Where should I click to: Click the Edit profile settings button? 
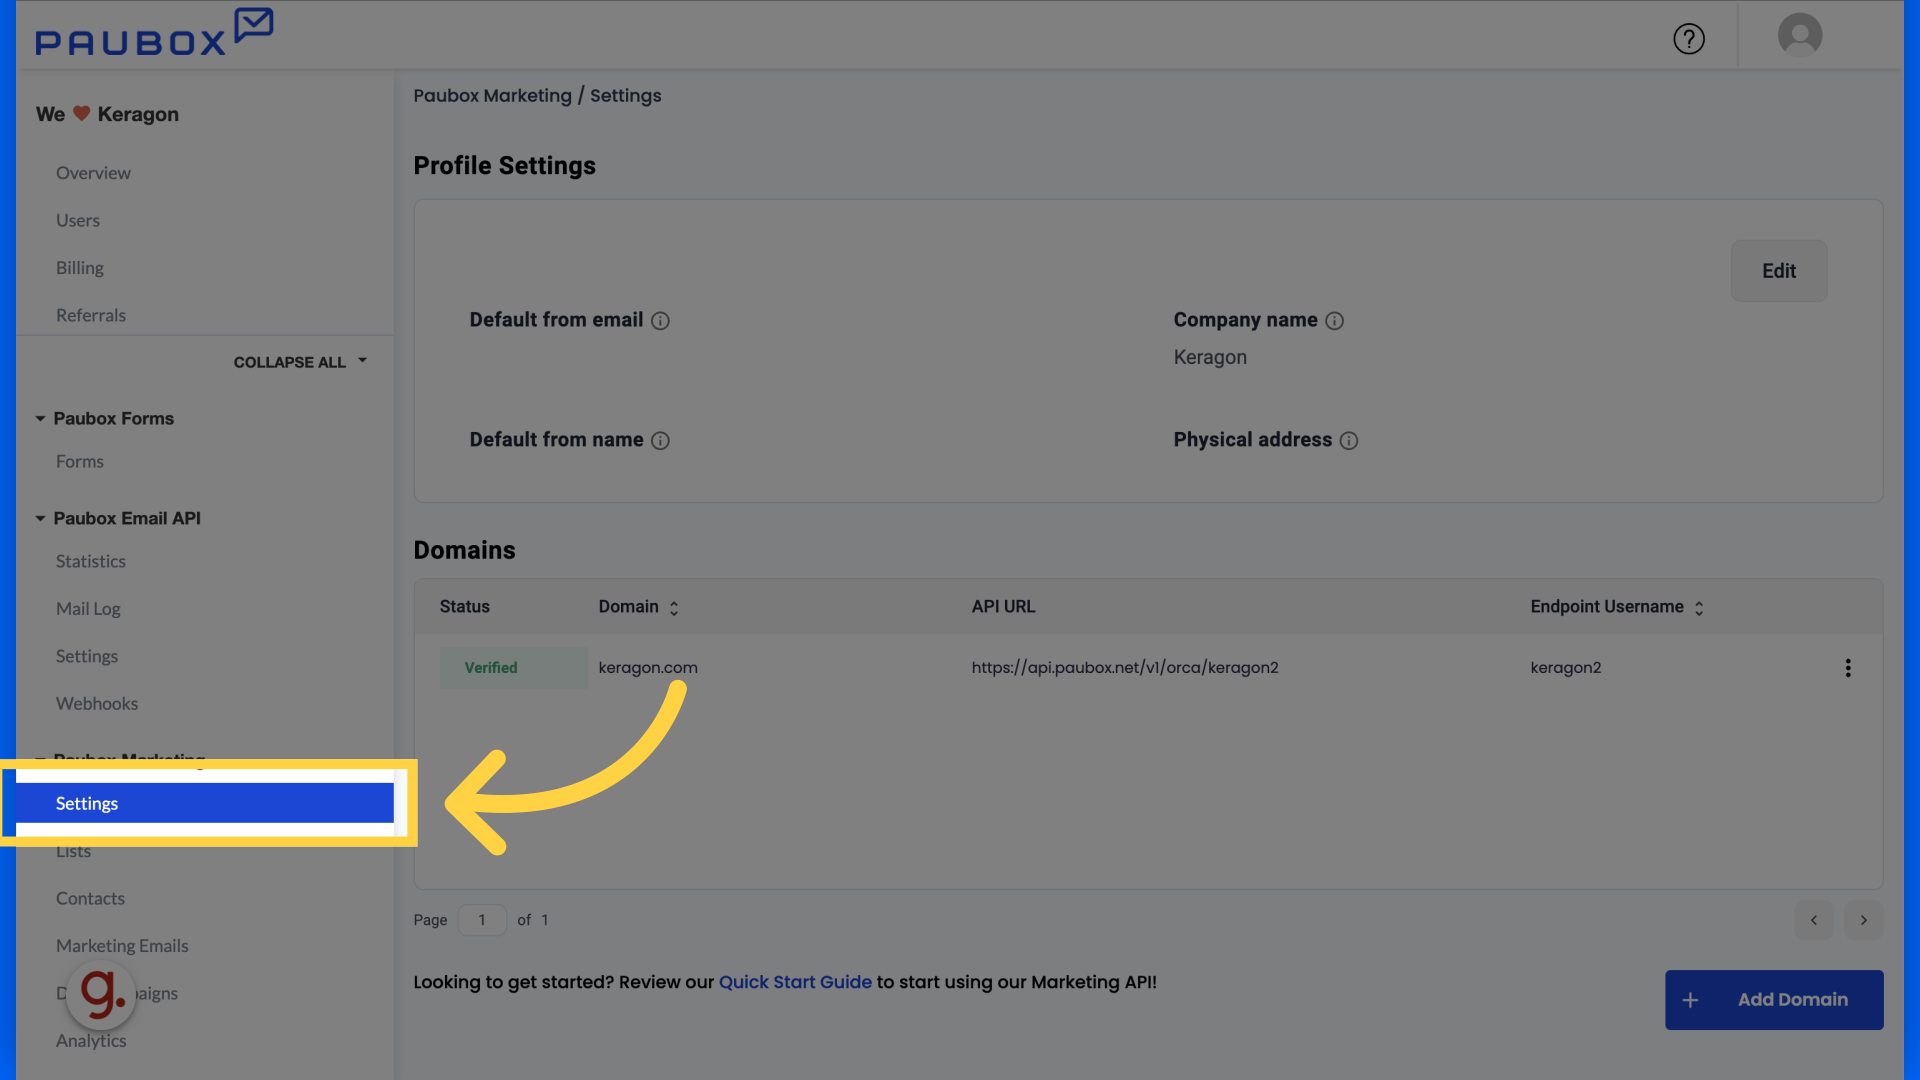click(1779, 271)
